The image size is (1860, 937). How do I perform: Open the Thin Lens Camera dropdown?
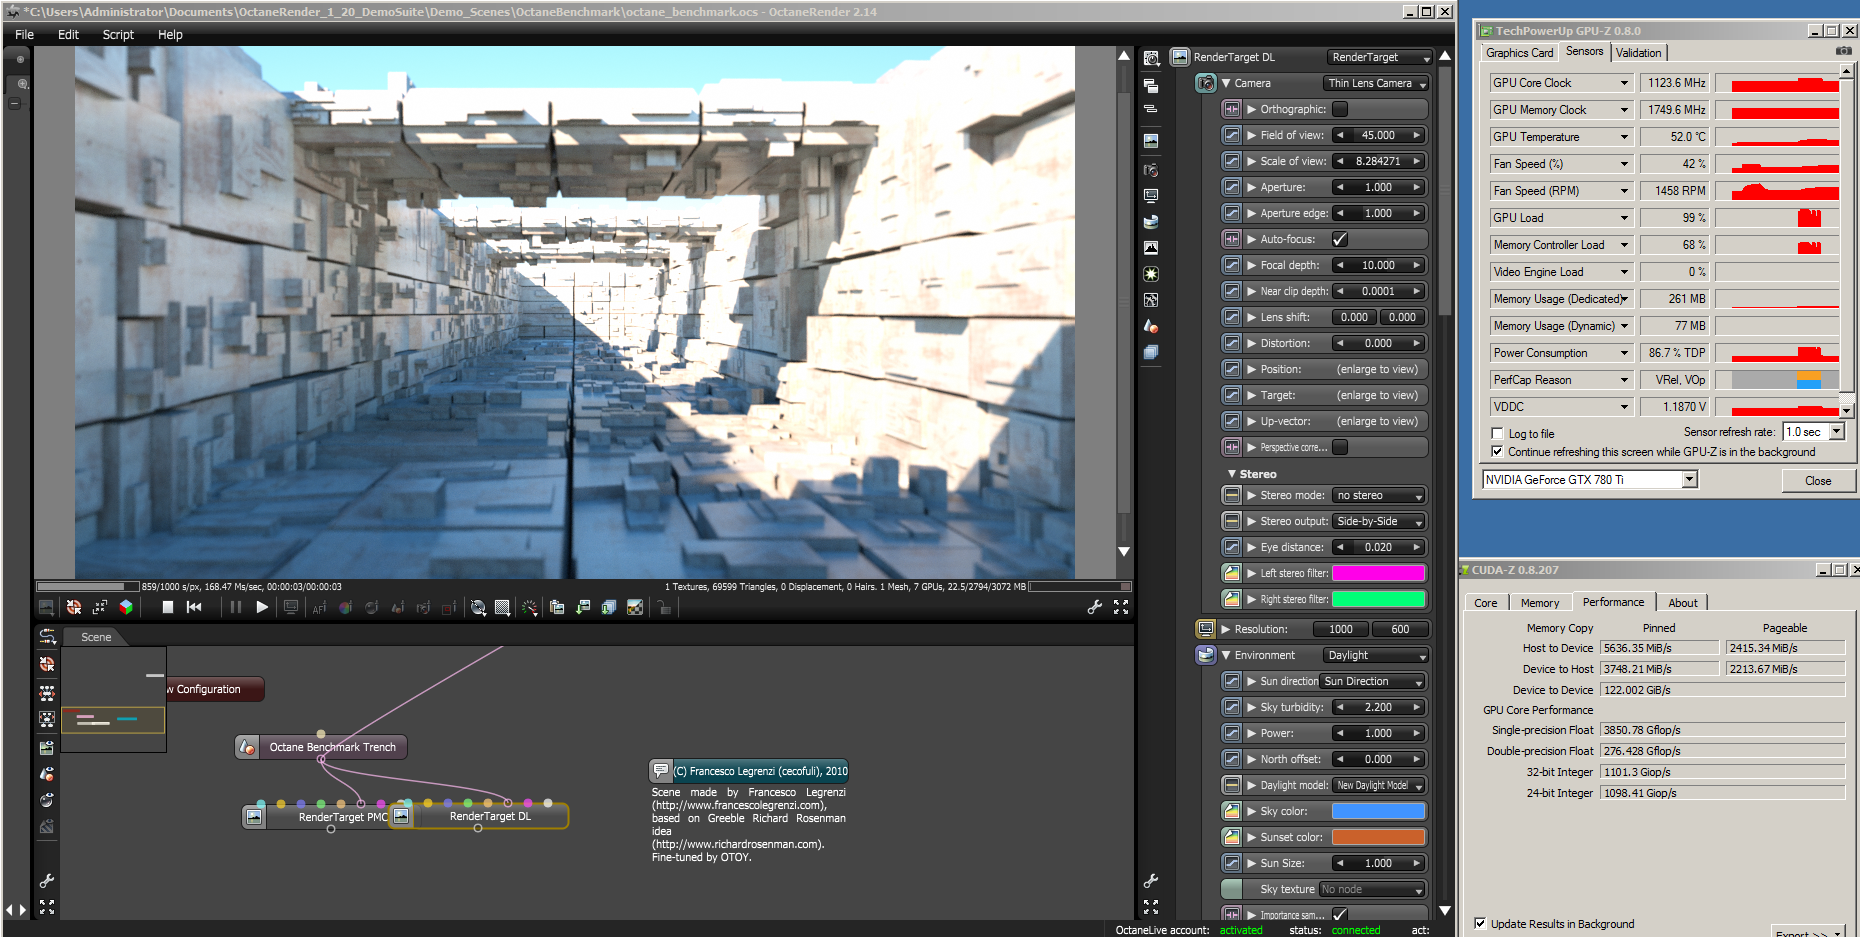[x=1376, y=83]
